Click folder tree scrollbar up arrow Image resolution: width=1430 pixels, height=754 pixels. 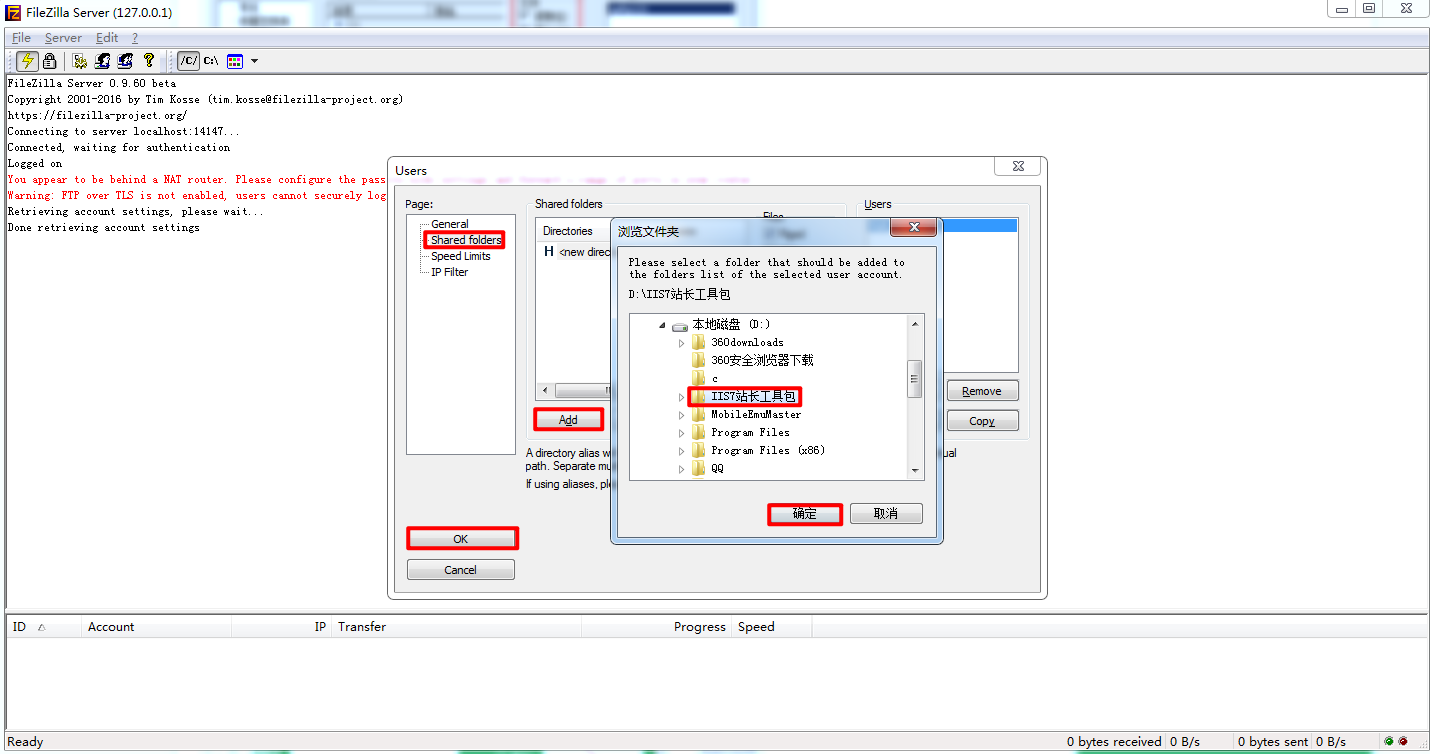914,323
